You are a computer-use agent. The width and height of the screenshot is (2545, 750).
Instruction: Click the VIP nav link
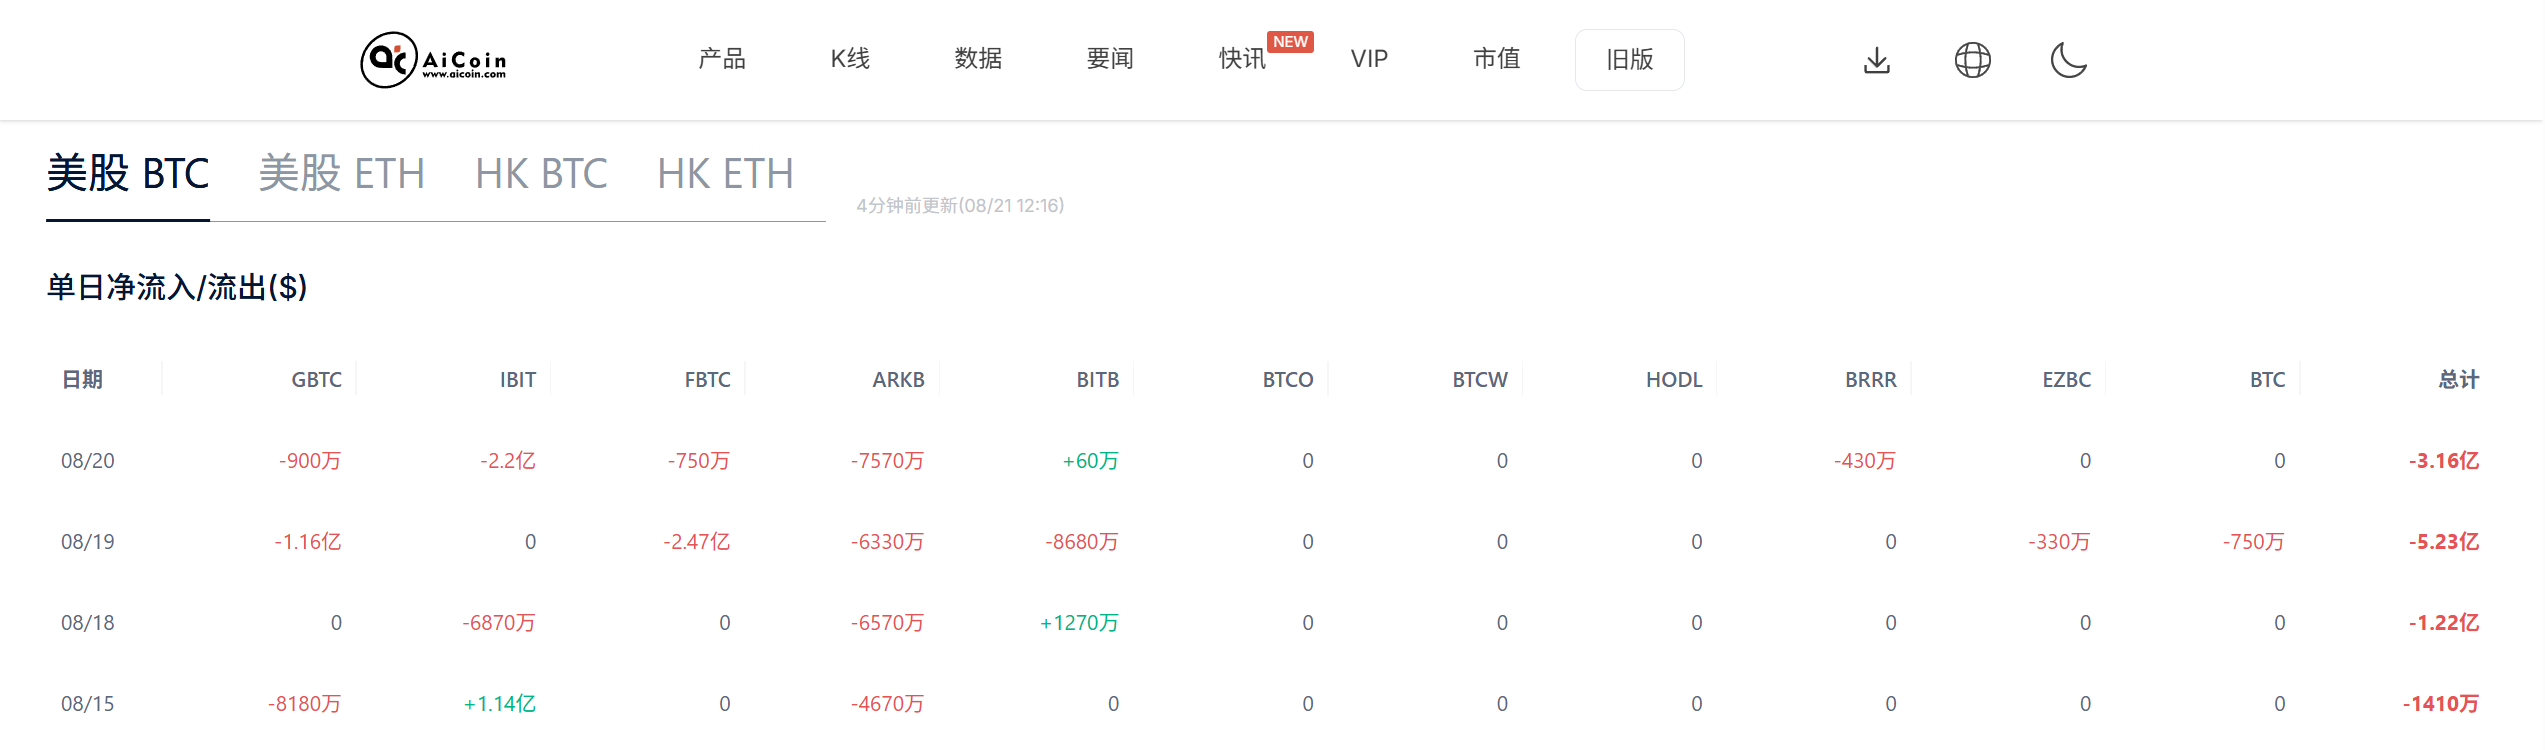pos(1369,59)
